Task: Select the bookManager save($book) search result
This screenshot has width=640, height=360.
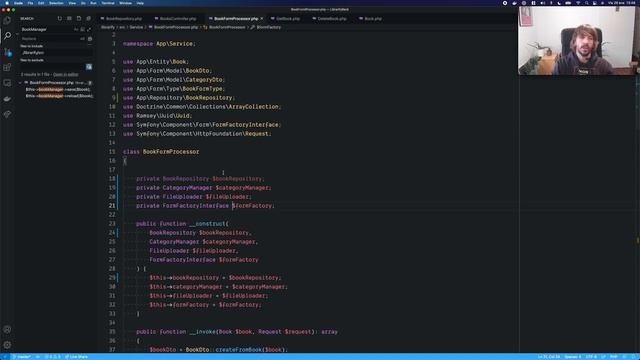Action: click(x=58, y=89)
